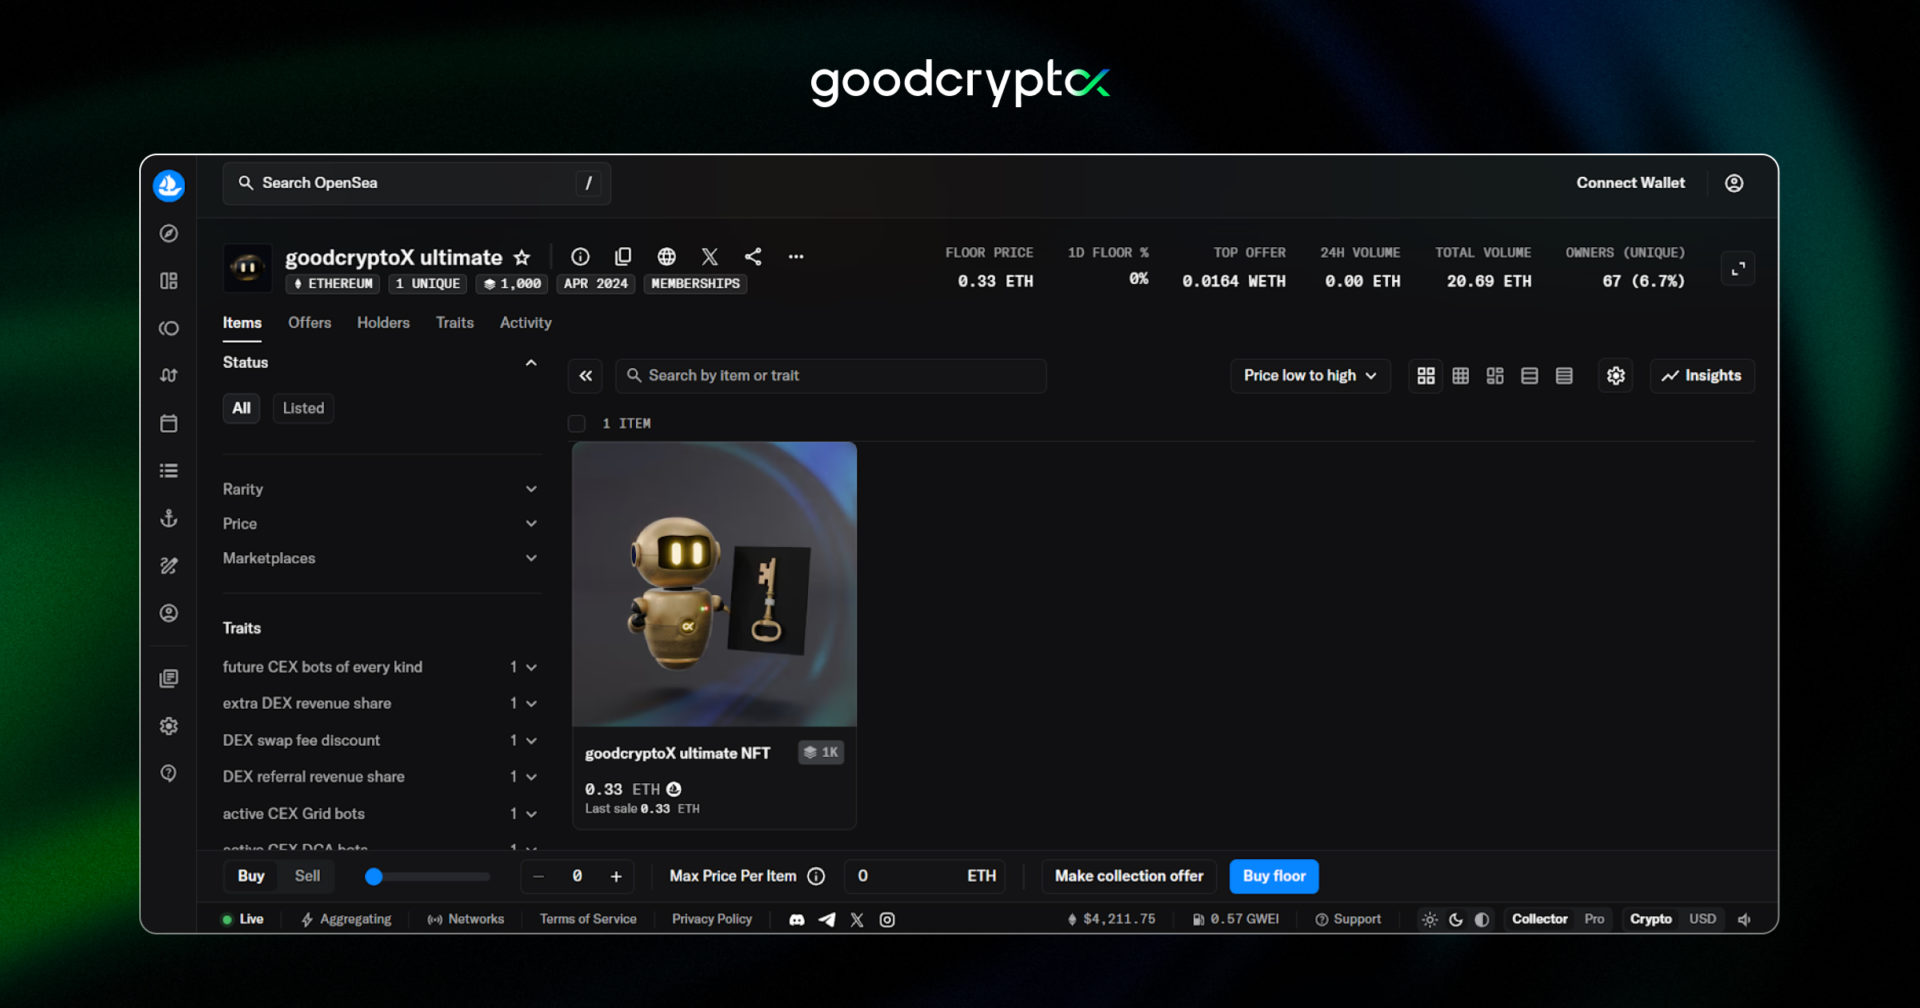Open the display settings gear icon

click(1615, 376)
